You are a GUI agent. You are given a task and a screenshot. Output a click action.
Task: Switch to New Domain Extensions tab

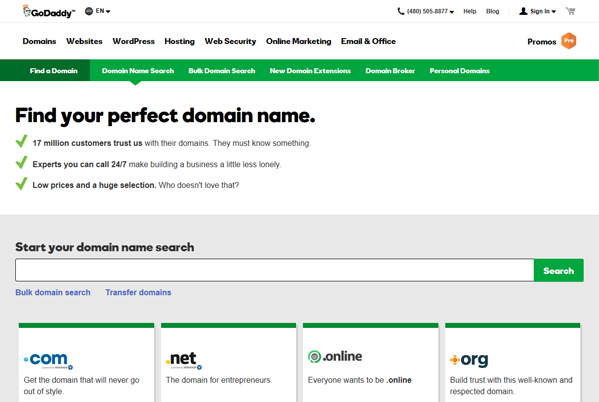310,71
